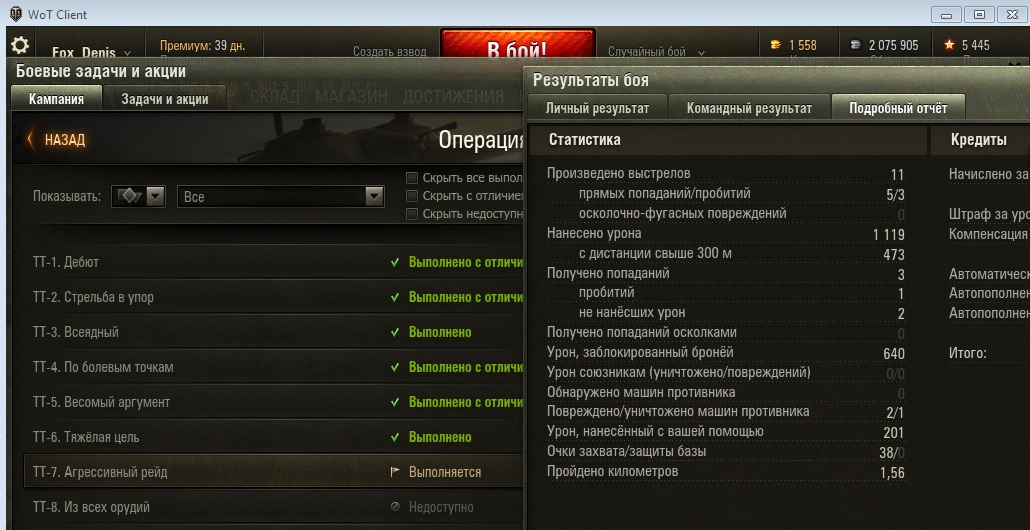Open the Задачи и акции tab

[165, 99]
